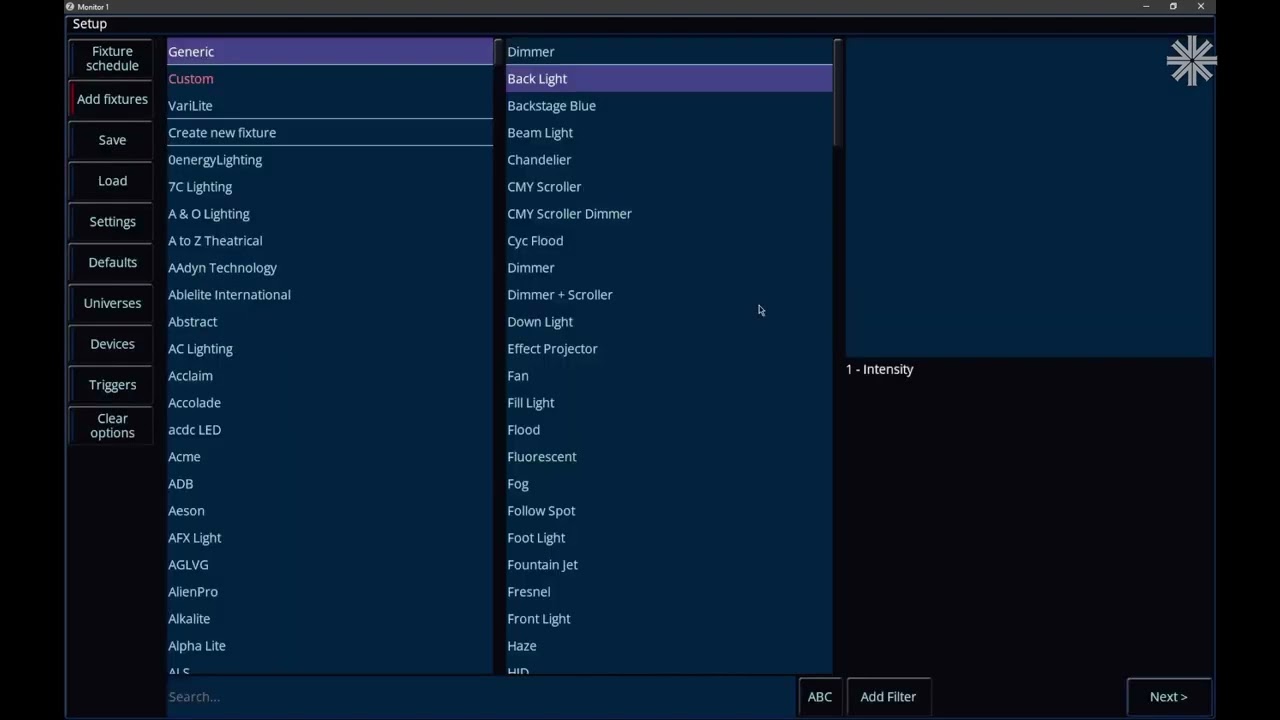Open the Save menu in the sidebar

tap(112, 140)
